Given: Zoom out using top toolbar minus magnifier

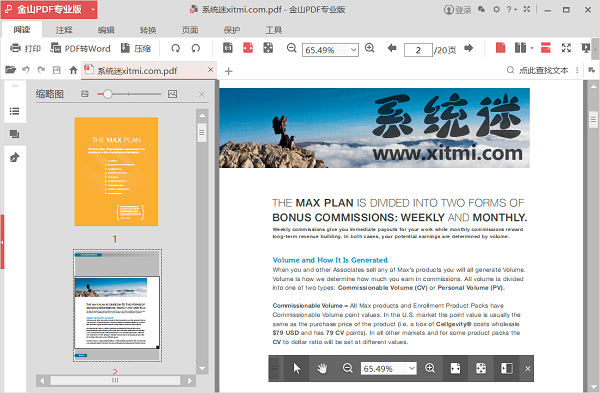Looking at the screenshot, I should [x=292, y=48].
